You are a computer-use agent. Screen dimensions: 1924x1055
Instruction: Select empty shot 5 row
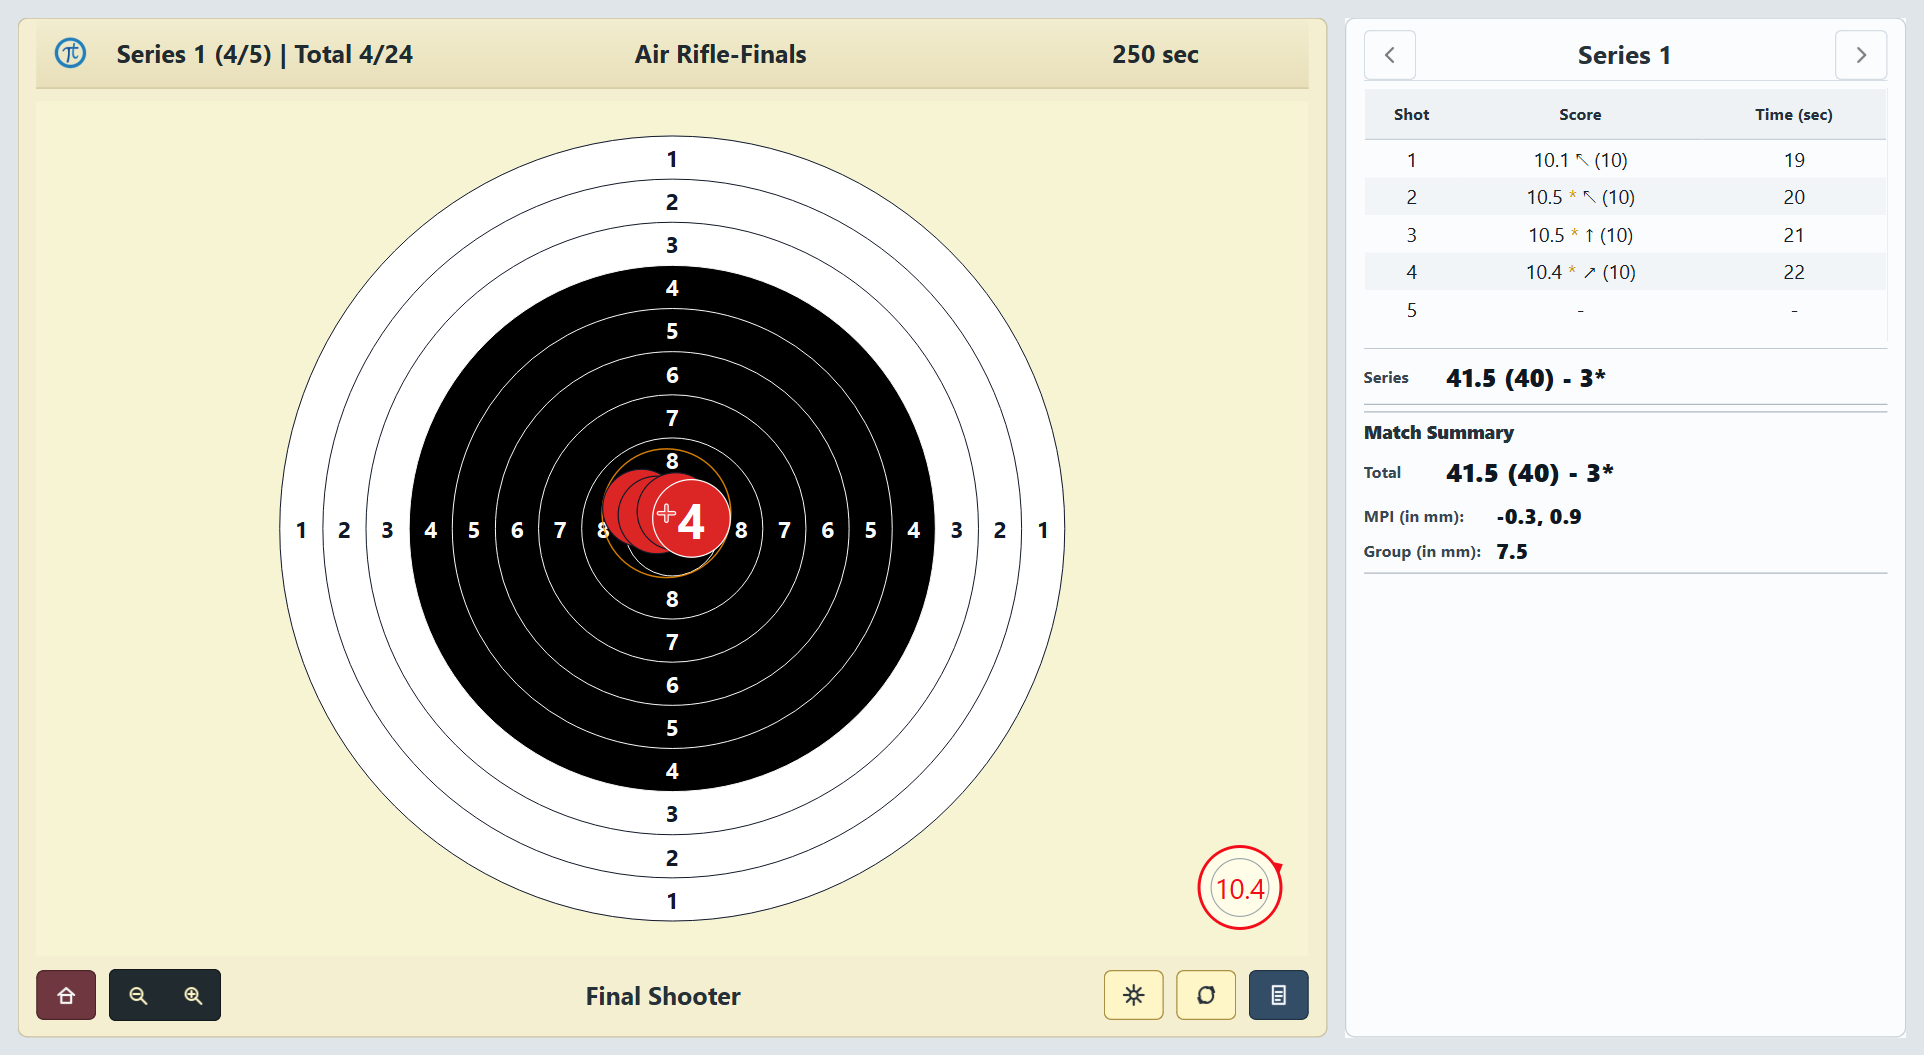[1625, 310]
